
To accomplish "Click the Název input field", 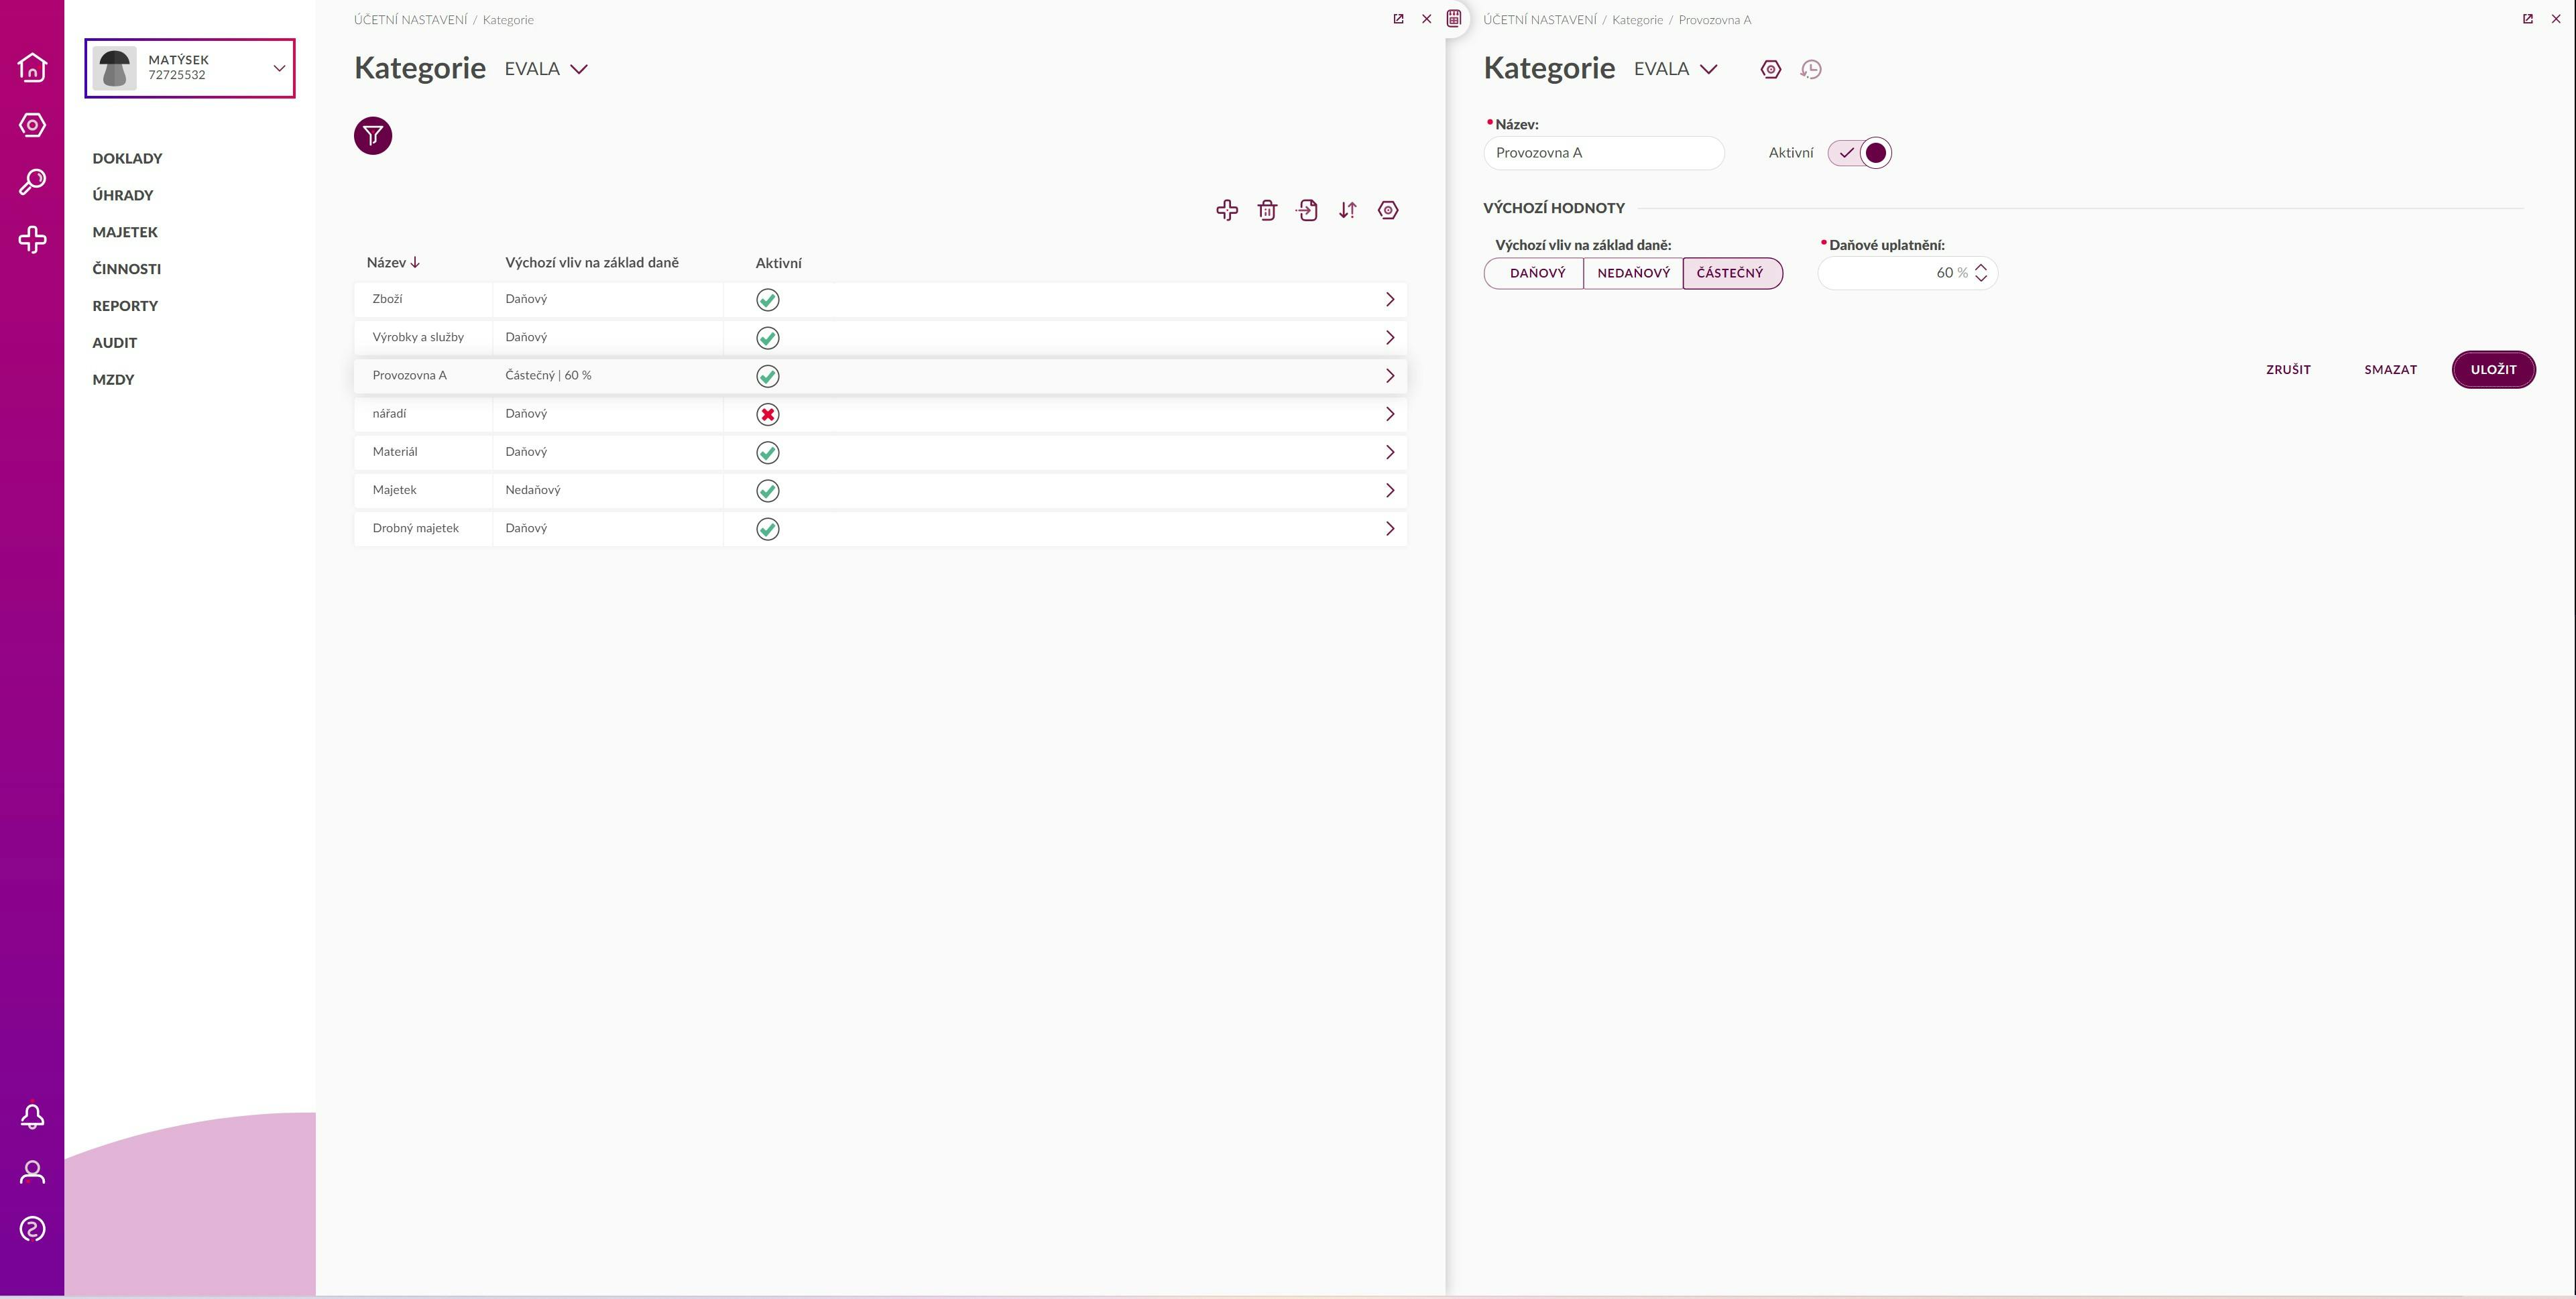I will tap(1603, 153).
